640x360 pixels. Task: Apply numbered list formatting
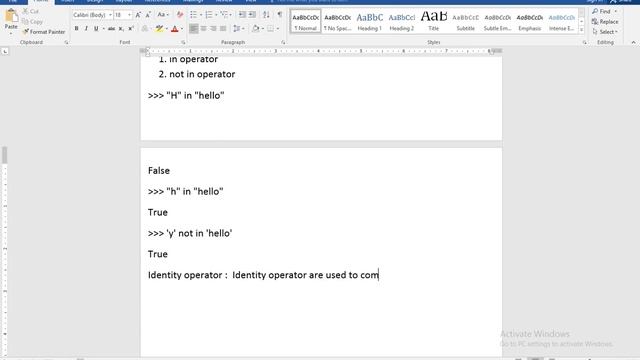pyautogui.click(x=209, y=15)
